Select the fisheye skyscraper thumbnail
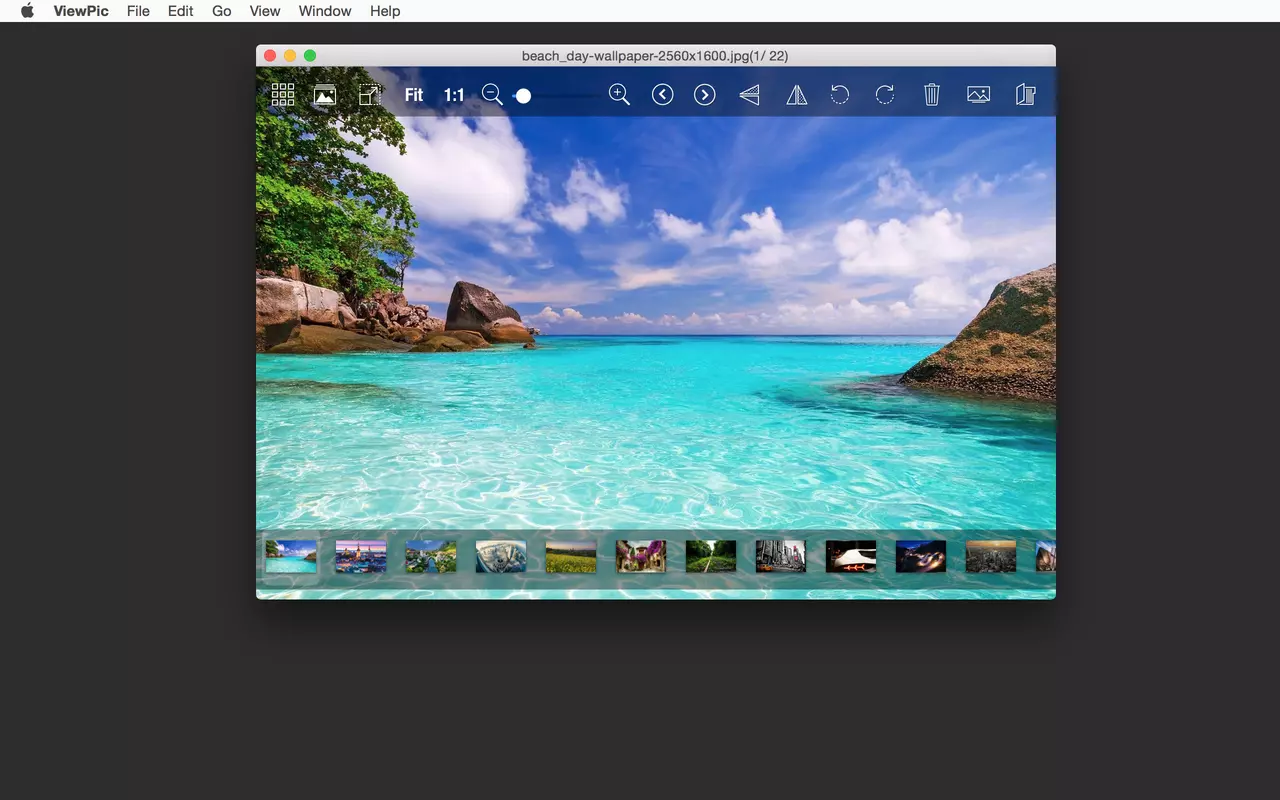 click(501, 556)
